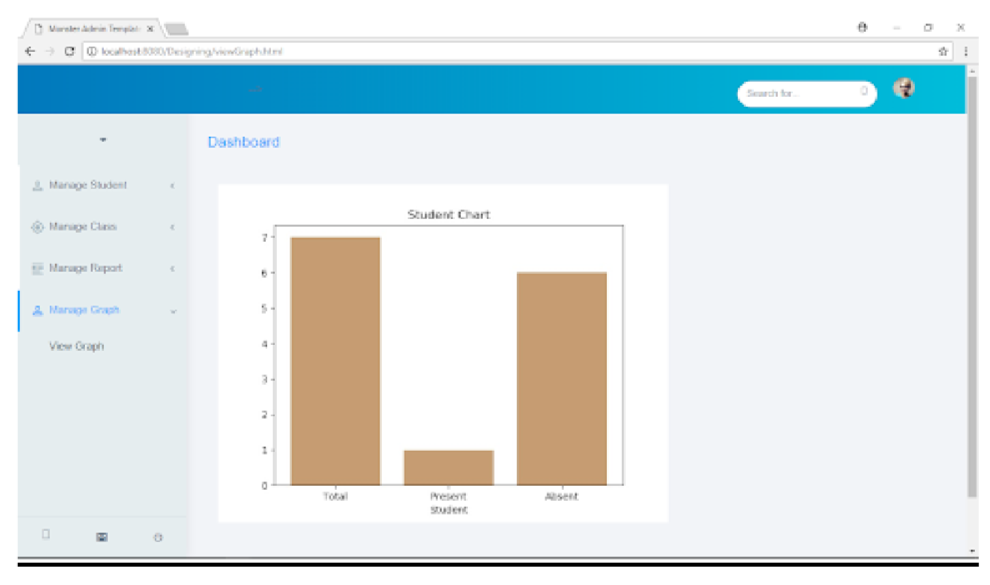Screen dimensions: 990x585
Task: Expand the Manage Class submenu chevron
Action: [172, 227]
